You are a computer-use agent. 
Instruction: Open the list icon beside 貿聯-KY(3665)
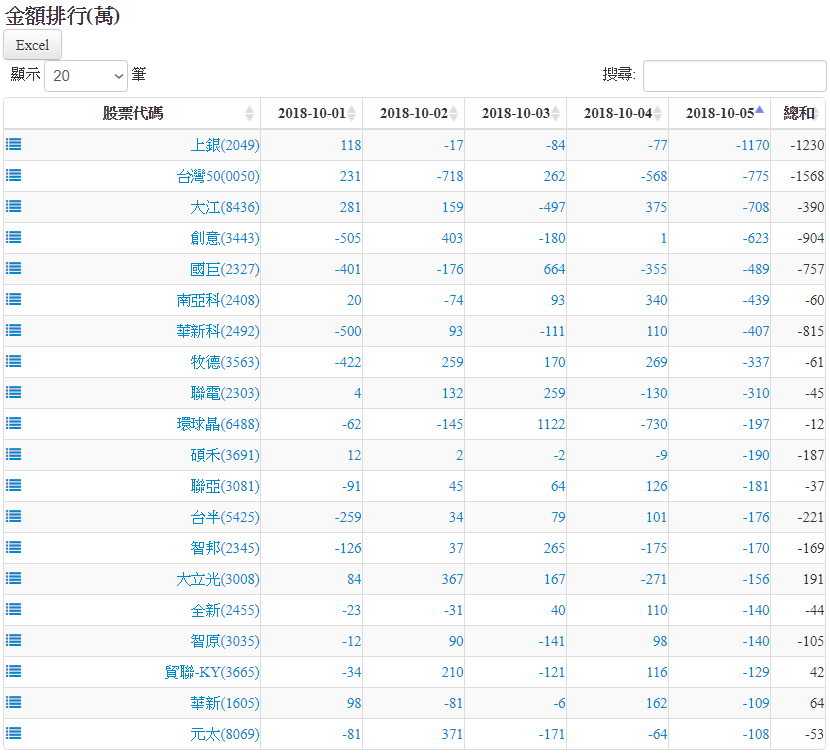pyautogui.click(x=14, y=671)
